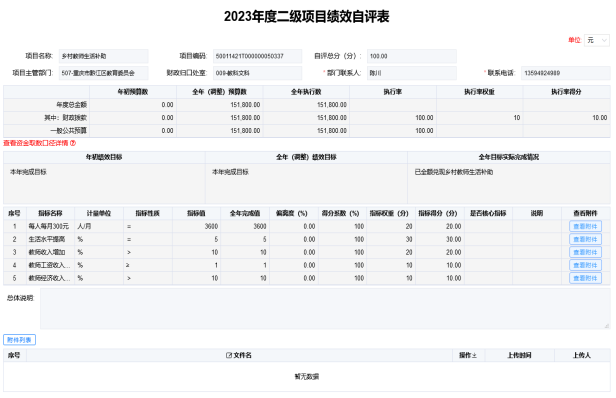The image size is (616, 398).
Task: Click the 执行率得分 column header
Action: [566, 92]
